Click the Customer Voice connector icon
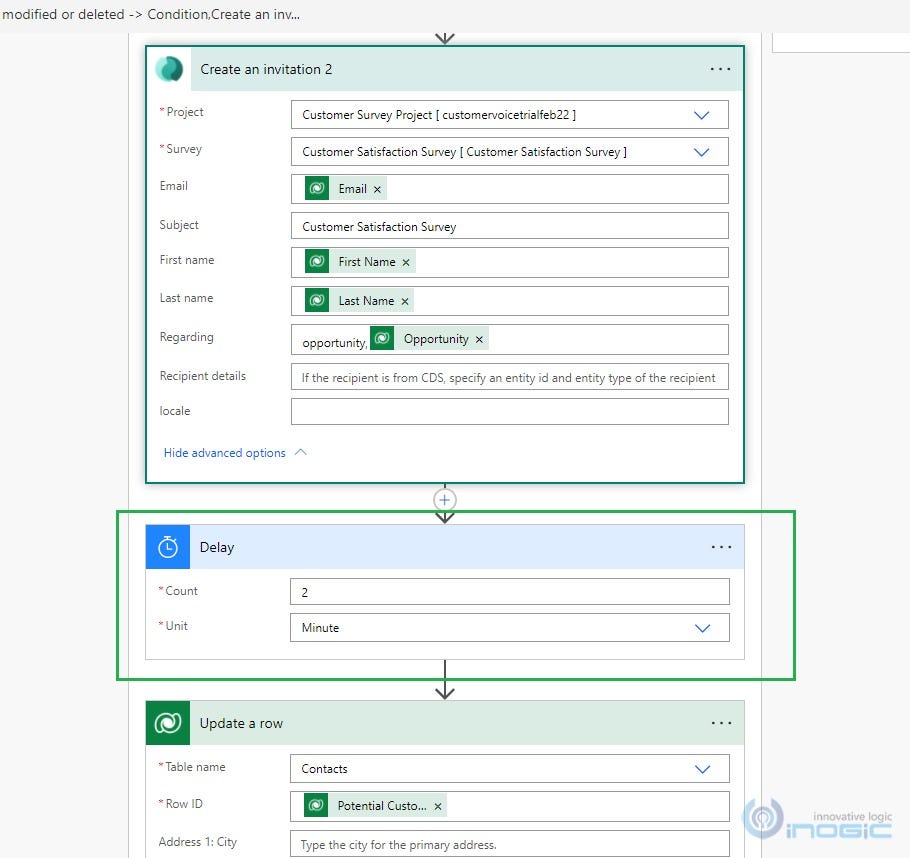910x858 pixels. click(x=169, y=69)
